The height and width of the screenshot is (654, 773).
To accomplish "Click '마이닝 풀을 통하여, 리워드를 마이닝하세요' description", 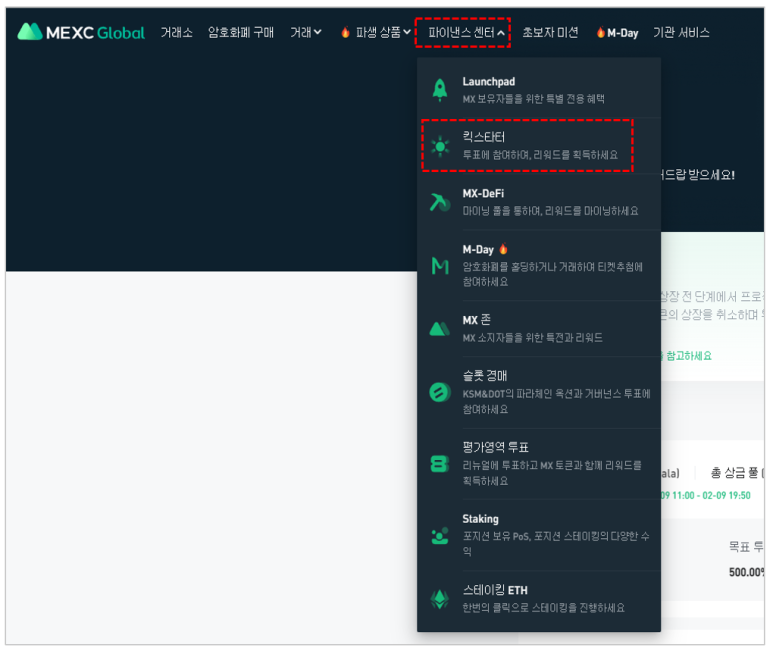I will click(550, 211).
